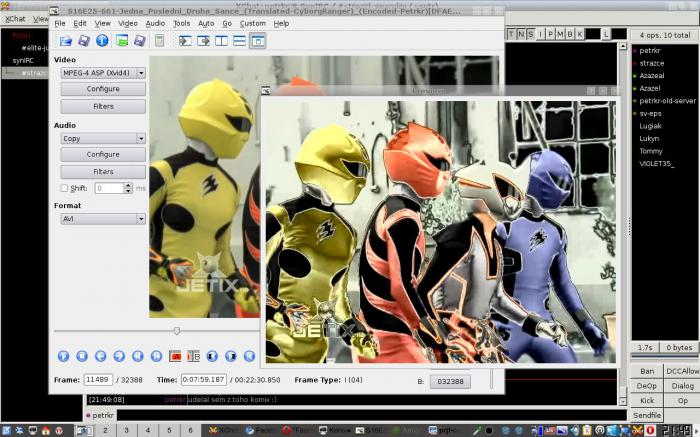Jump to previous black frame button
Viewport: 700px width, 437px height.
[x=212, y=356]
